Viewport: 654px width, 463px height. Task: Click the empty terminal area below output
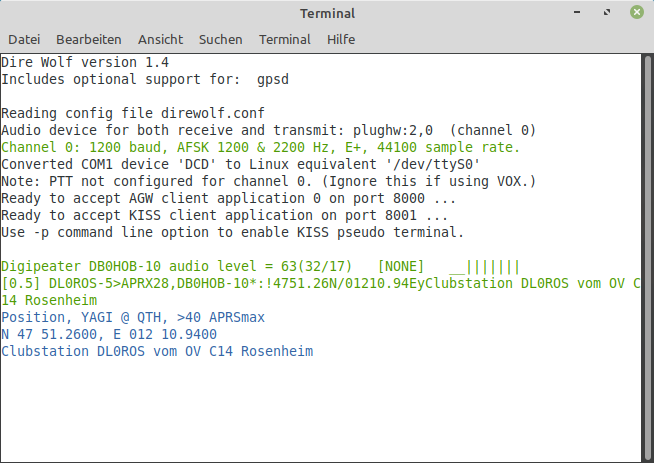pyautogui.click(x=320, y=409)
